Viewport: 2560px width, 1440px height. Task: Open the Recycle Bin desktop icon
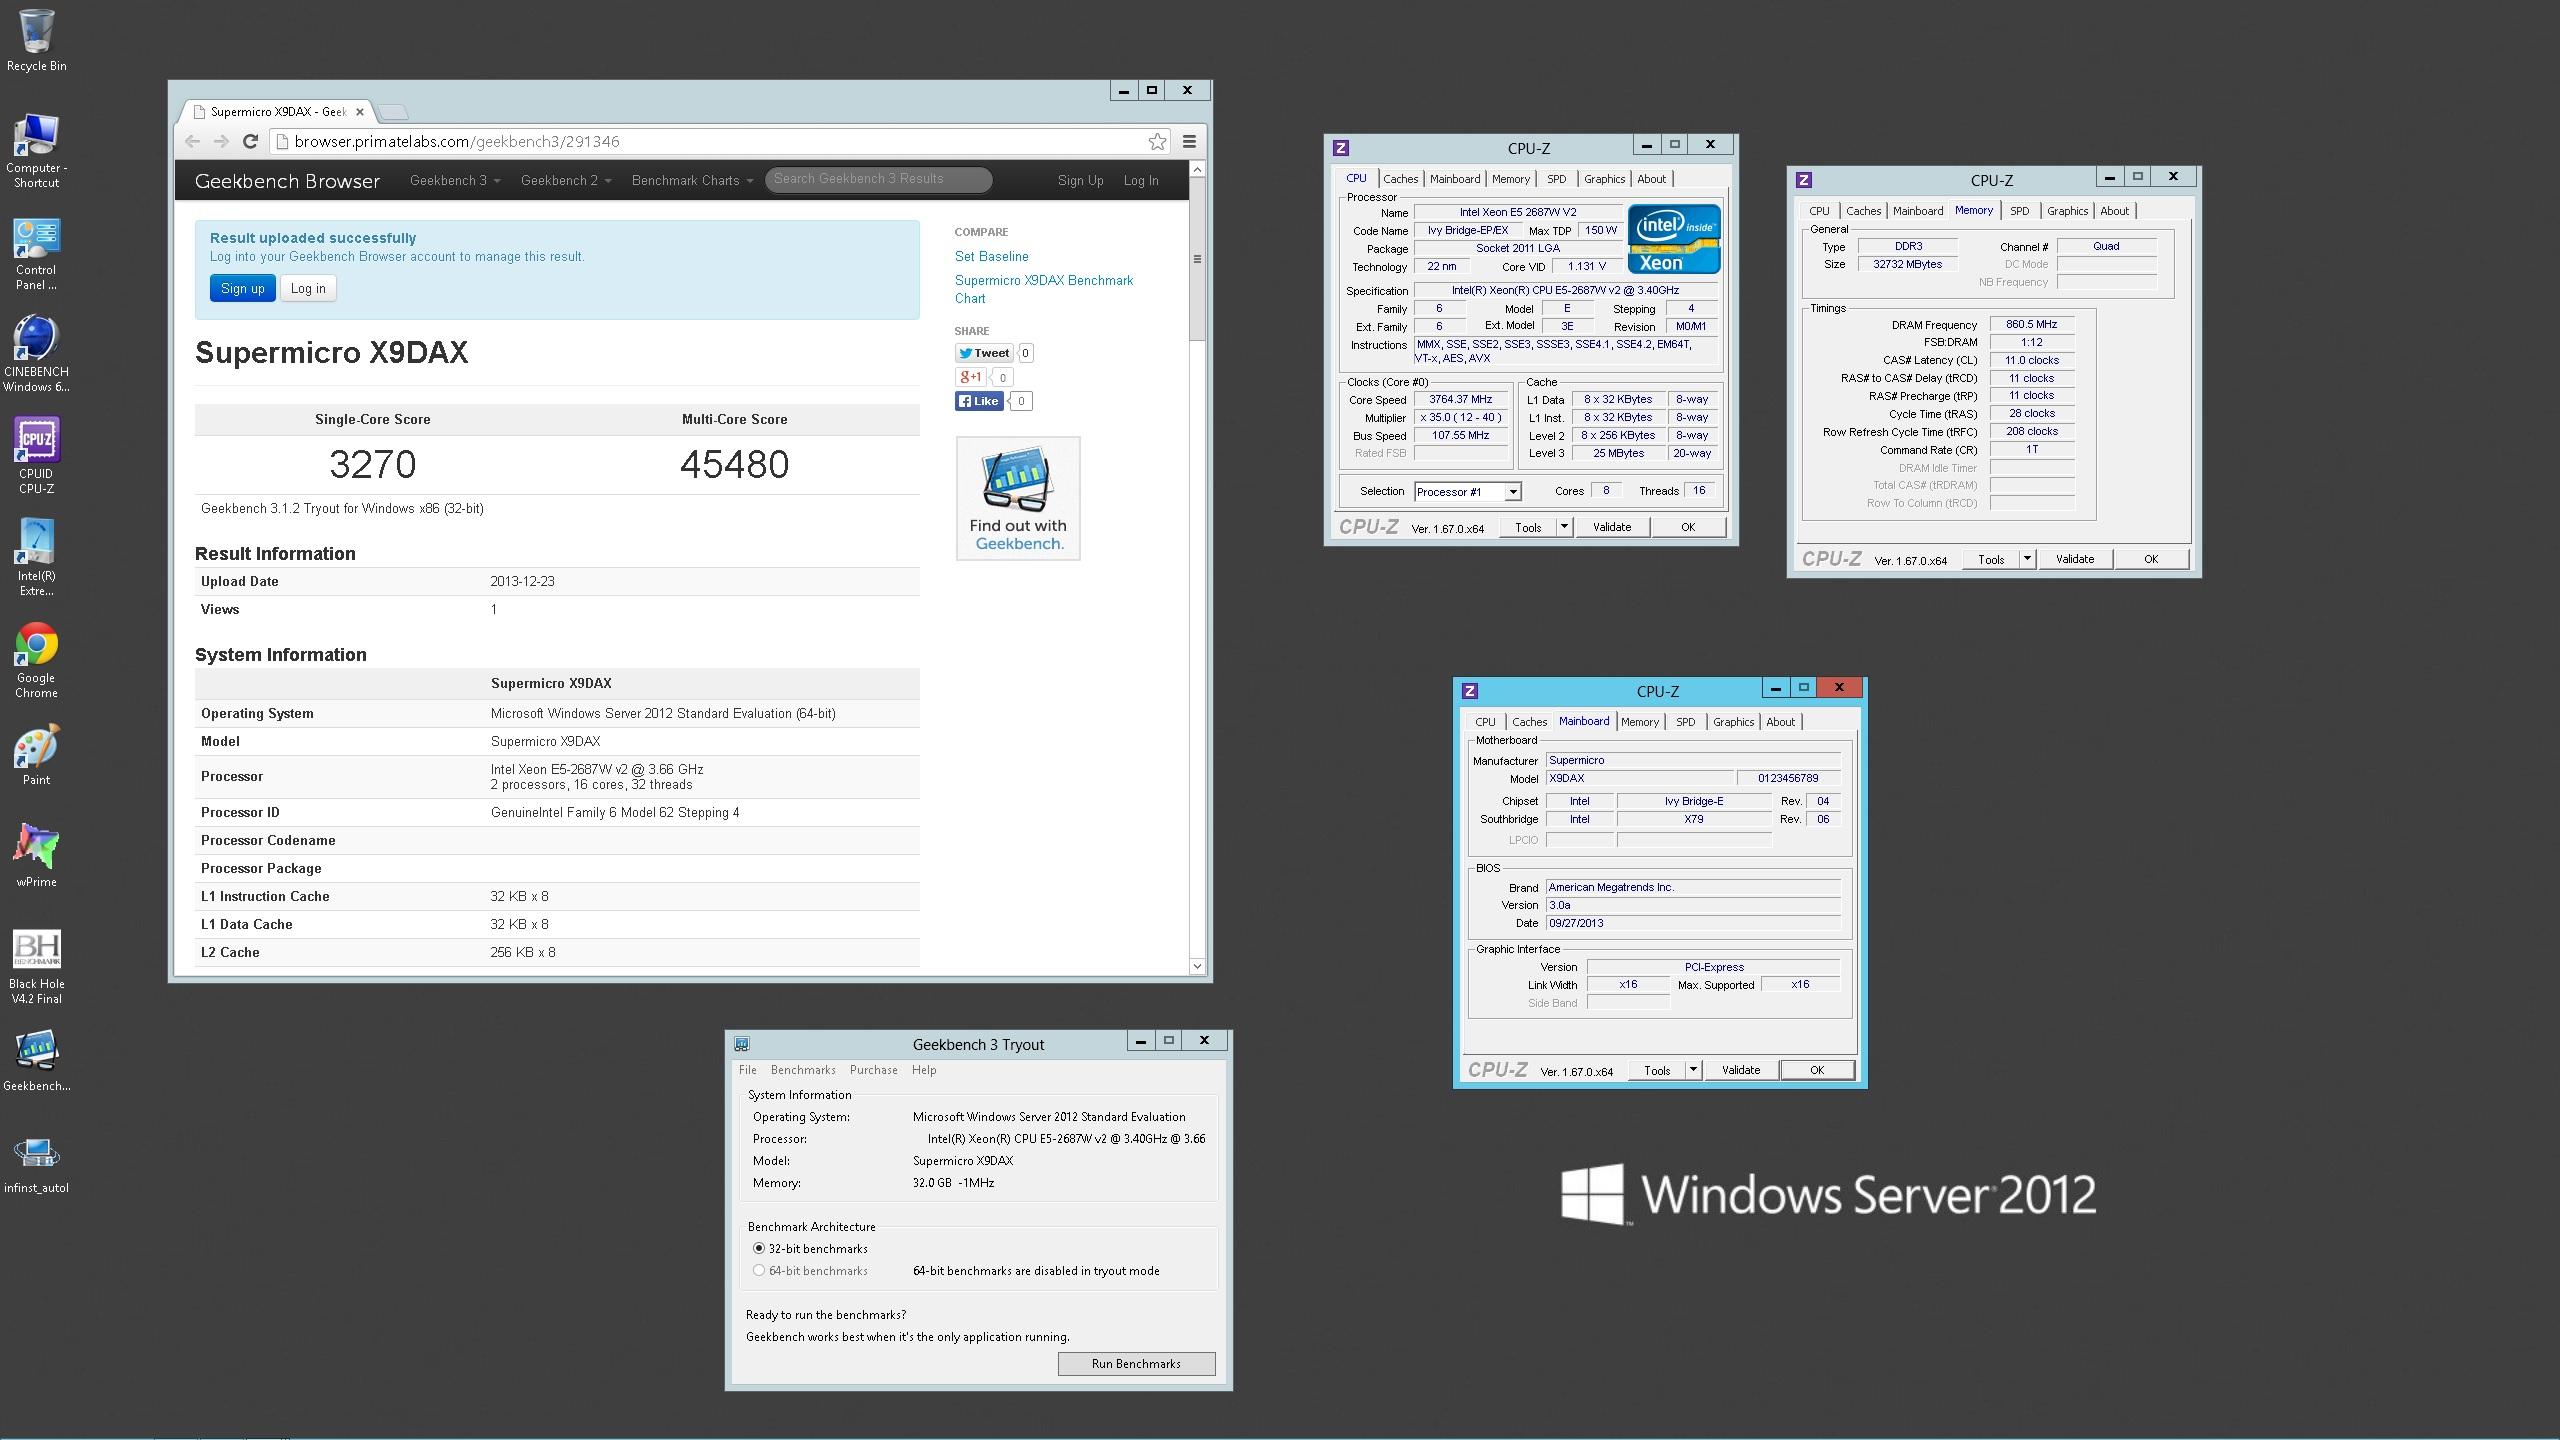36,40
